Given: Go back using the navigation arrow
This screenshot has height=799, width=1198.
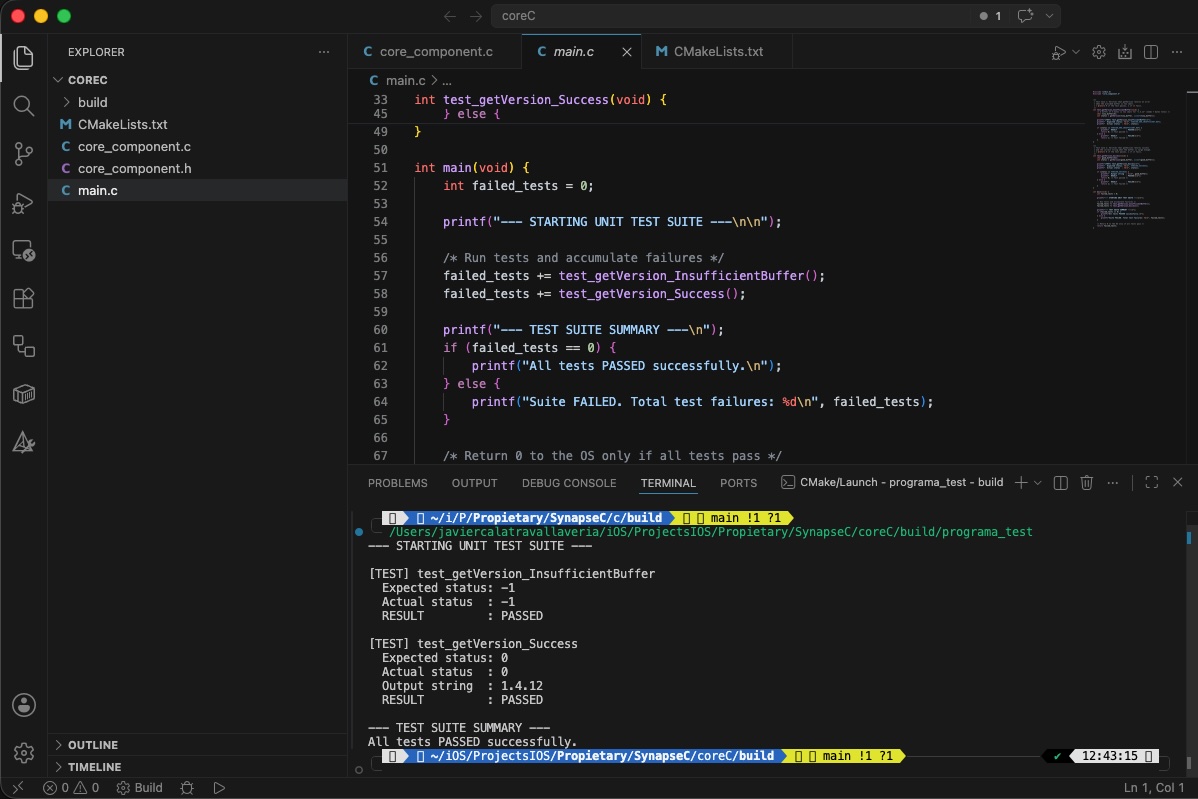Looking at the screenshot, I should click(x=449, y=16).
